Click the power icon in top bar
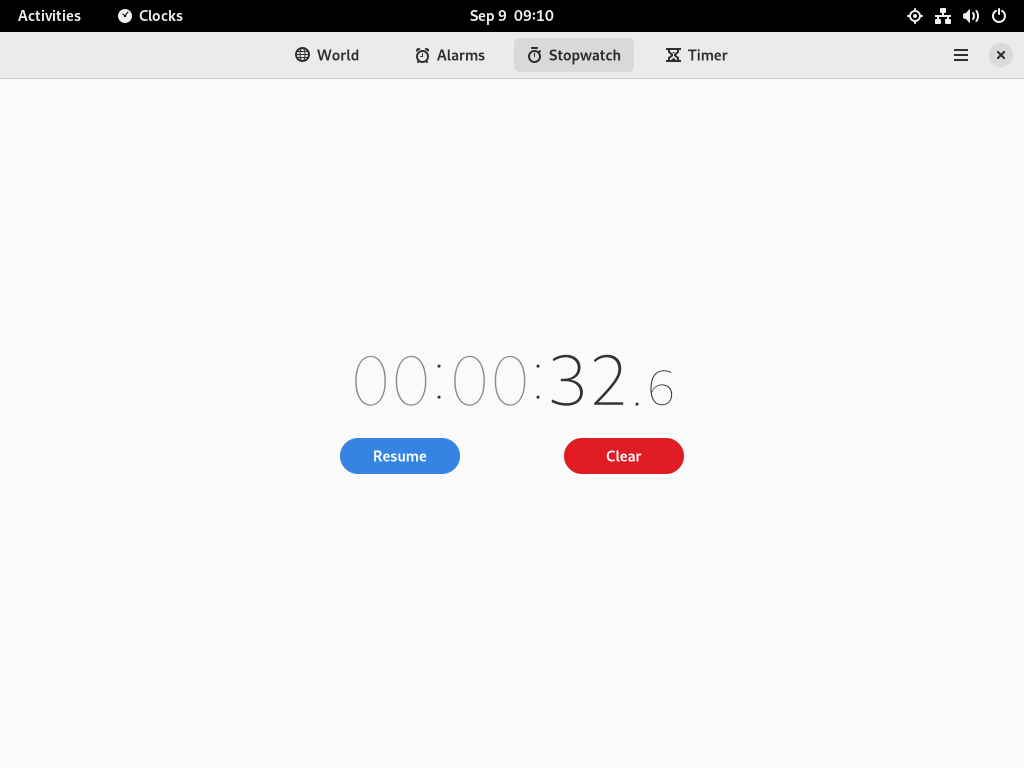1024x768 pixels. [999, 16]
